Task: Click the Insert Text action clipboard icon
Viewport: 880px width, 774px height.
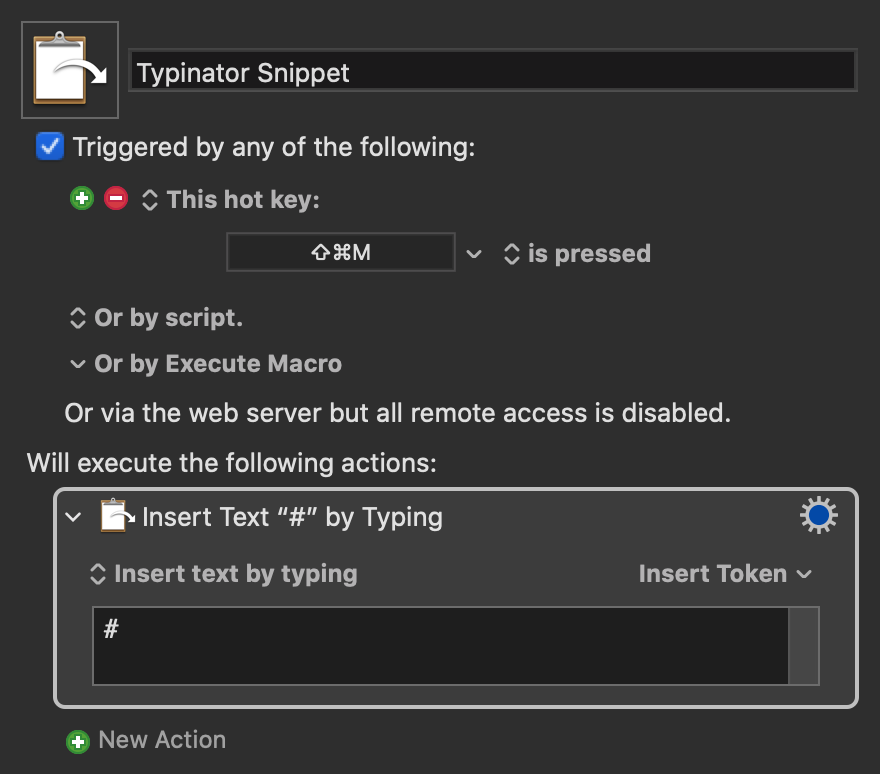Action: pyautogui.click(x=117, y=515)
